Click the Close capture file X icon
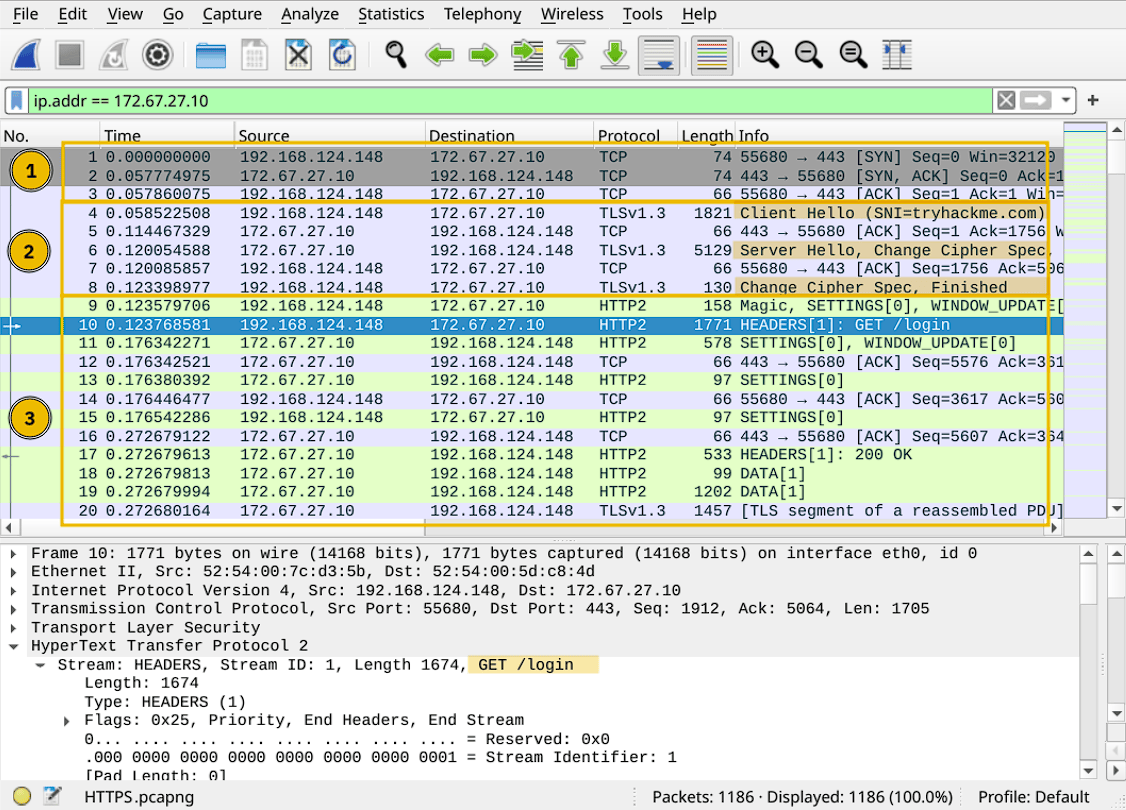Image resolution: width=1126 pixels, height=810 pixels. 298,55
